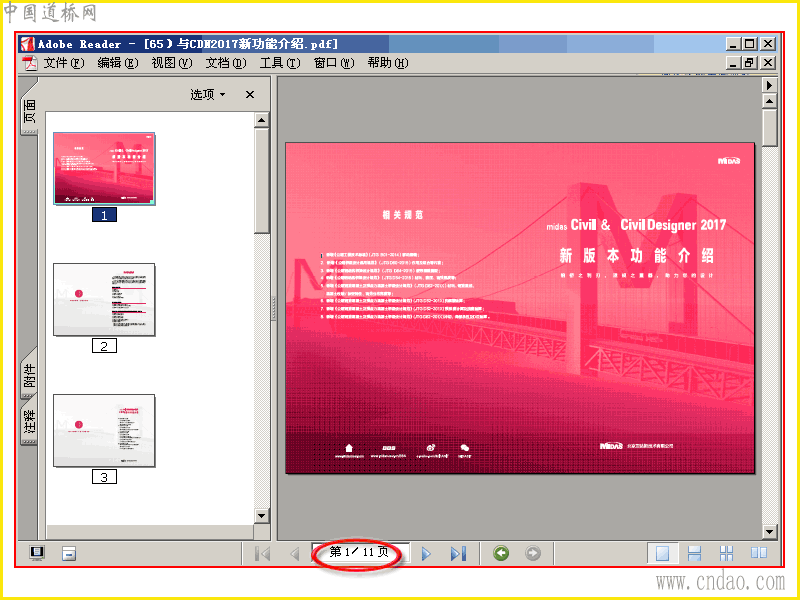Select page 1 thumbnail
Viewport: 800px width, 600px height.
tap(104, 169)
